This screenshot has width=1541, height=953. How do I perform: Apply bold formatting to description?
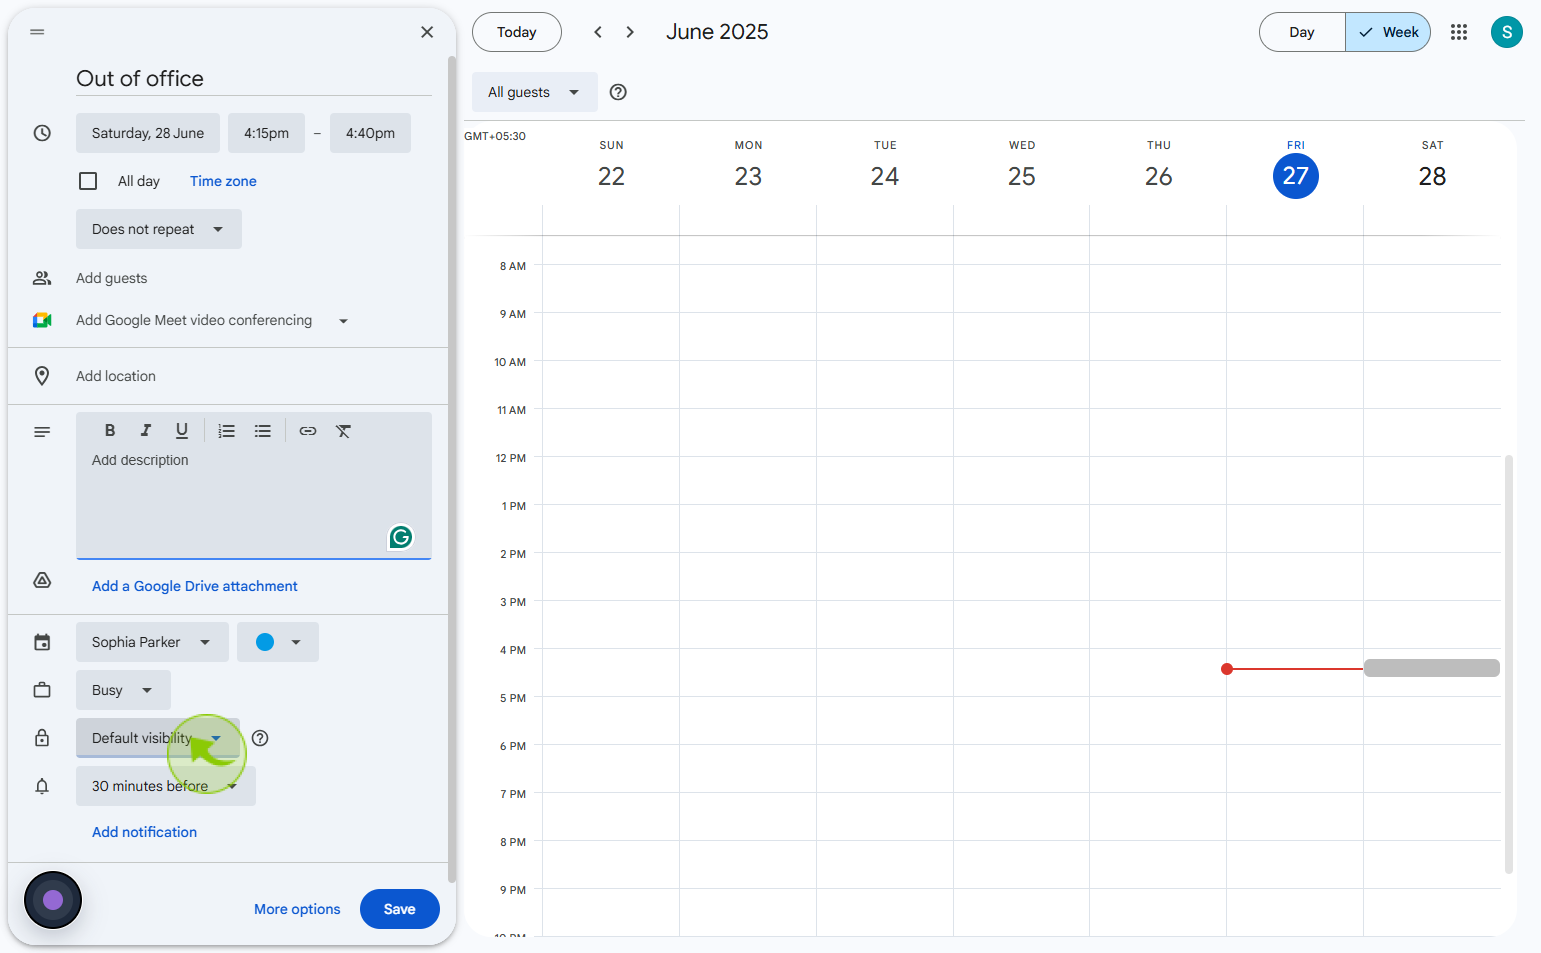click(110, 431)
